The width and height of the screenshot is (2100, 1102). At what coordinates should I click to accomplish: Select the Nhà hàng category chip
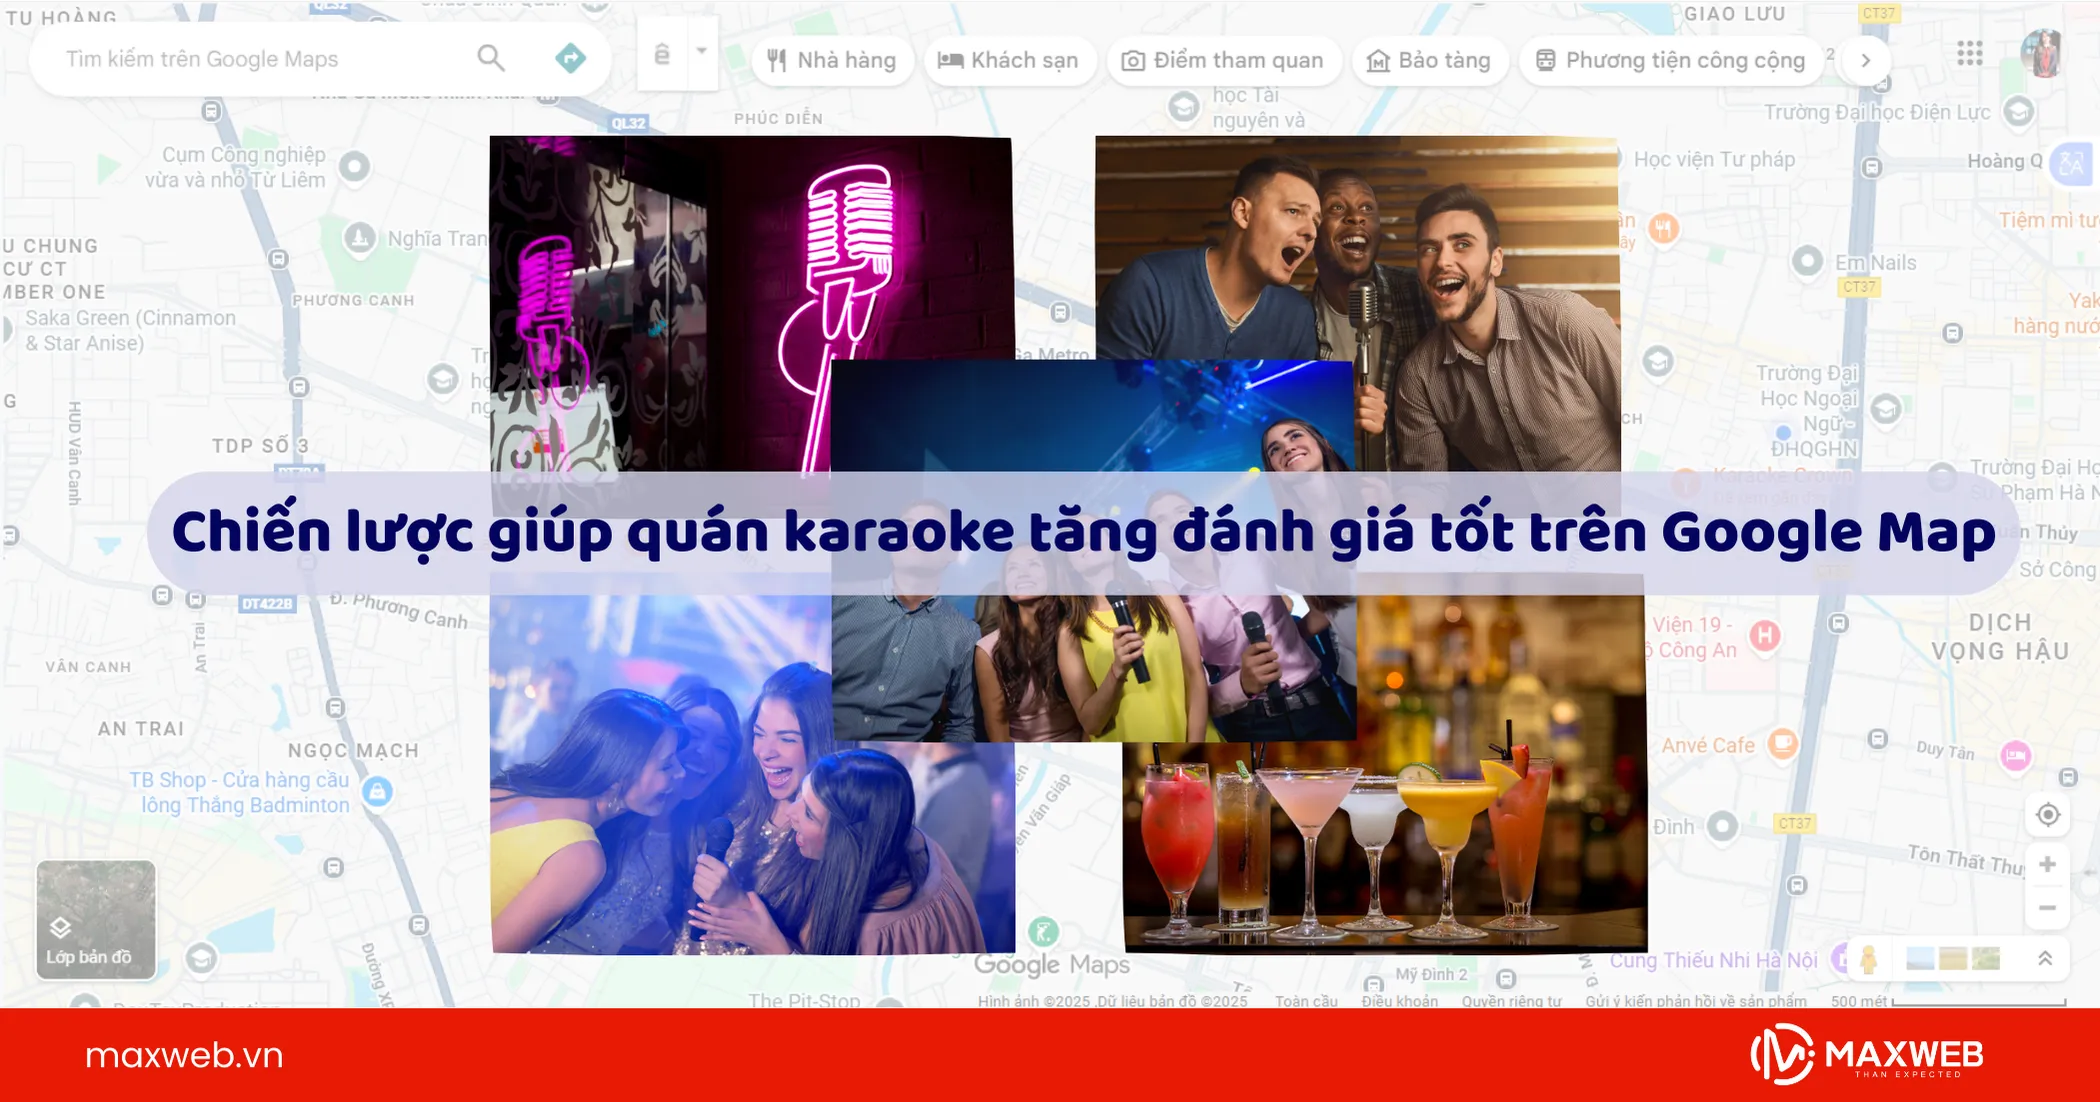(x=831, y=60)
